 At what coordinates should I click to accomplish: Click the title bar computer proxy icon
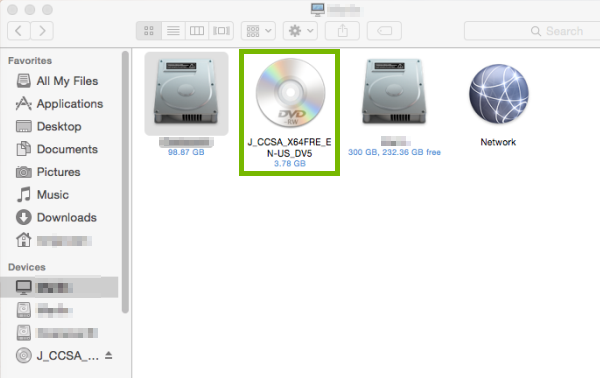pyautogui.click(x=318, y=10)
